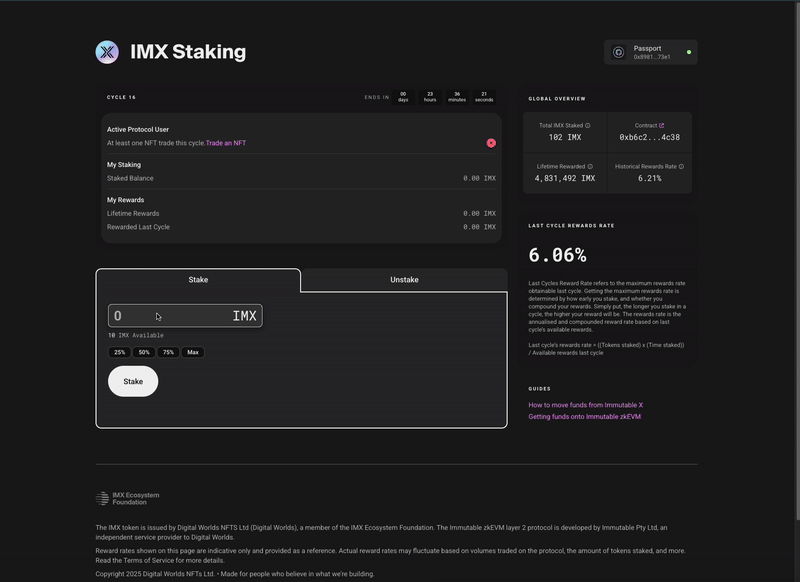800x582 pixels.
Task: Click the white Stake submit button
Action: tap(133, 382)
